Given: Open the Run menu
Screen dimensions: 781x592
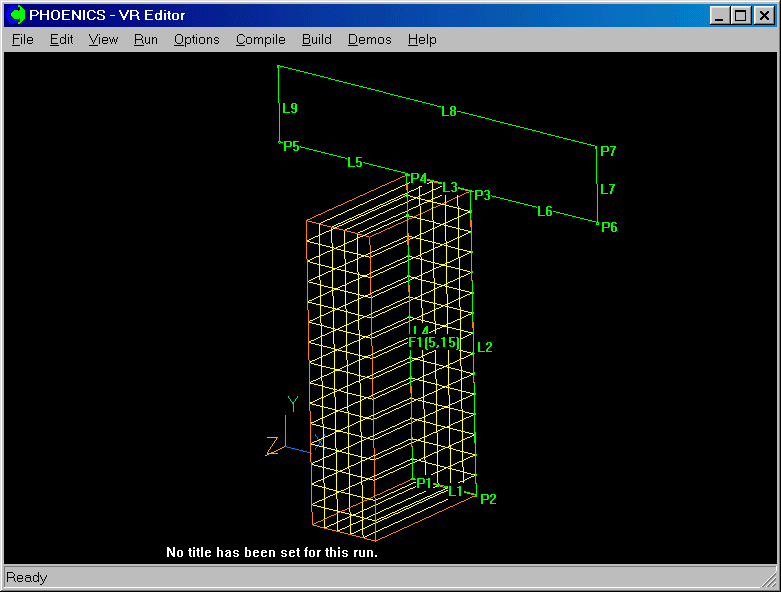Looking at the screenshot, I should (x=145, y=40).
